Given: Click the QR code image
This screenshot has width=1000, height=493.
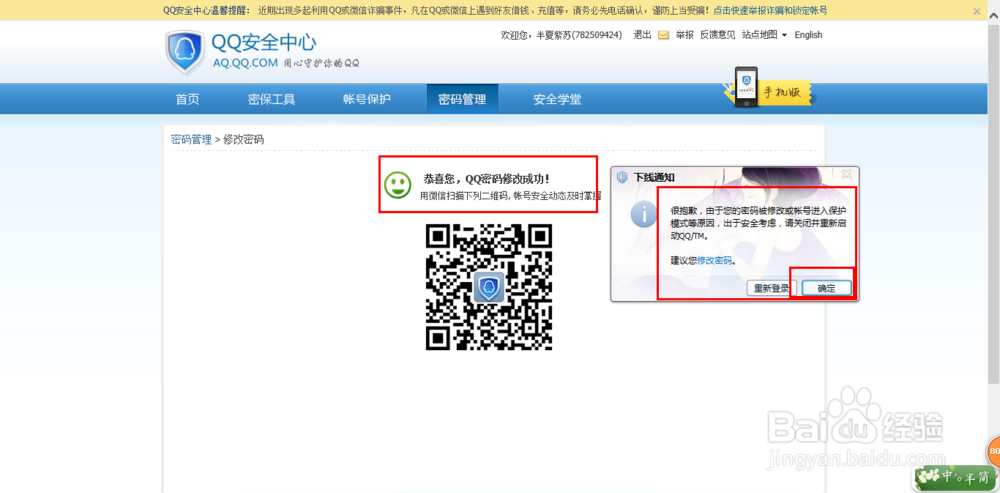Looking at the screenshot, I should pyautogui.click(x=489, y=286).
